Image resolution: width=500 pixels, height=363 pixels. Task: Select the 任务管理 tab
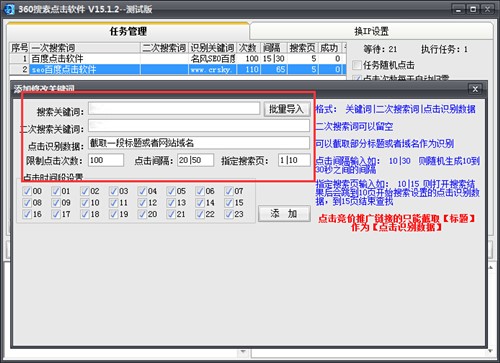tap(128, 31)
